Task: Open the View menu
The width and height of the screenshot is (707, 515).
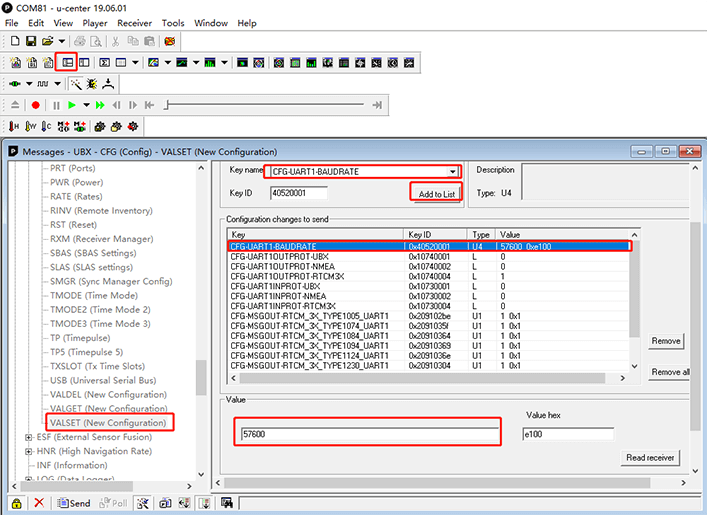Action: click(x=63, y=23)
